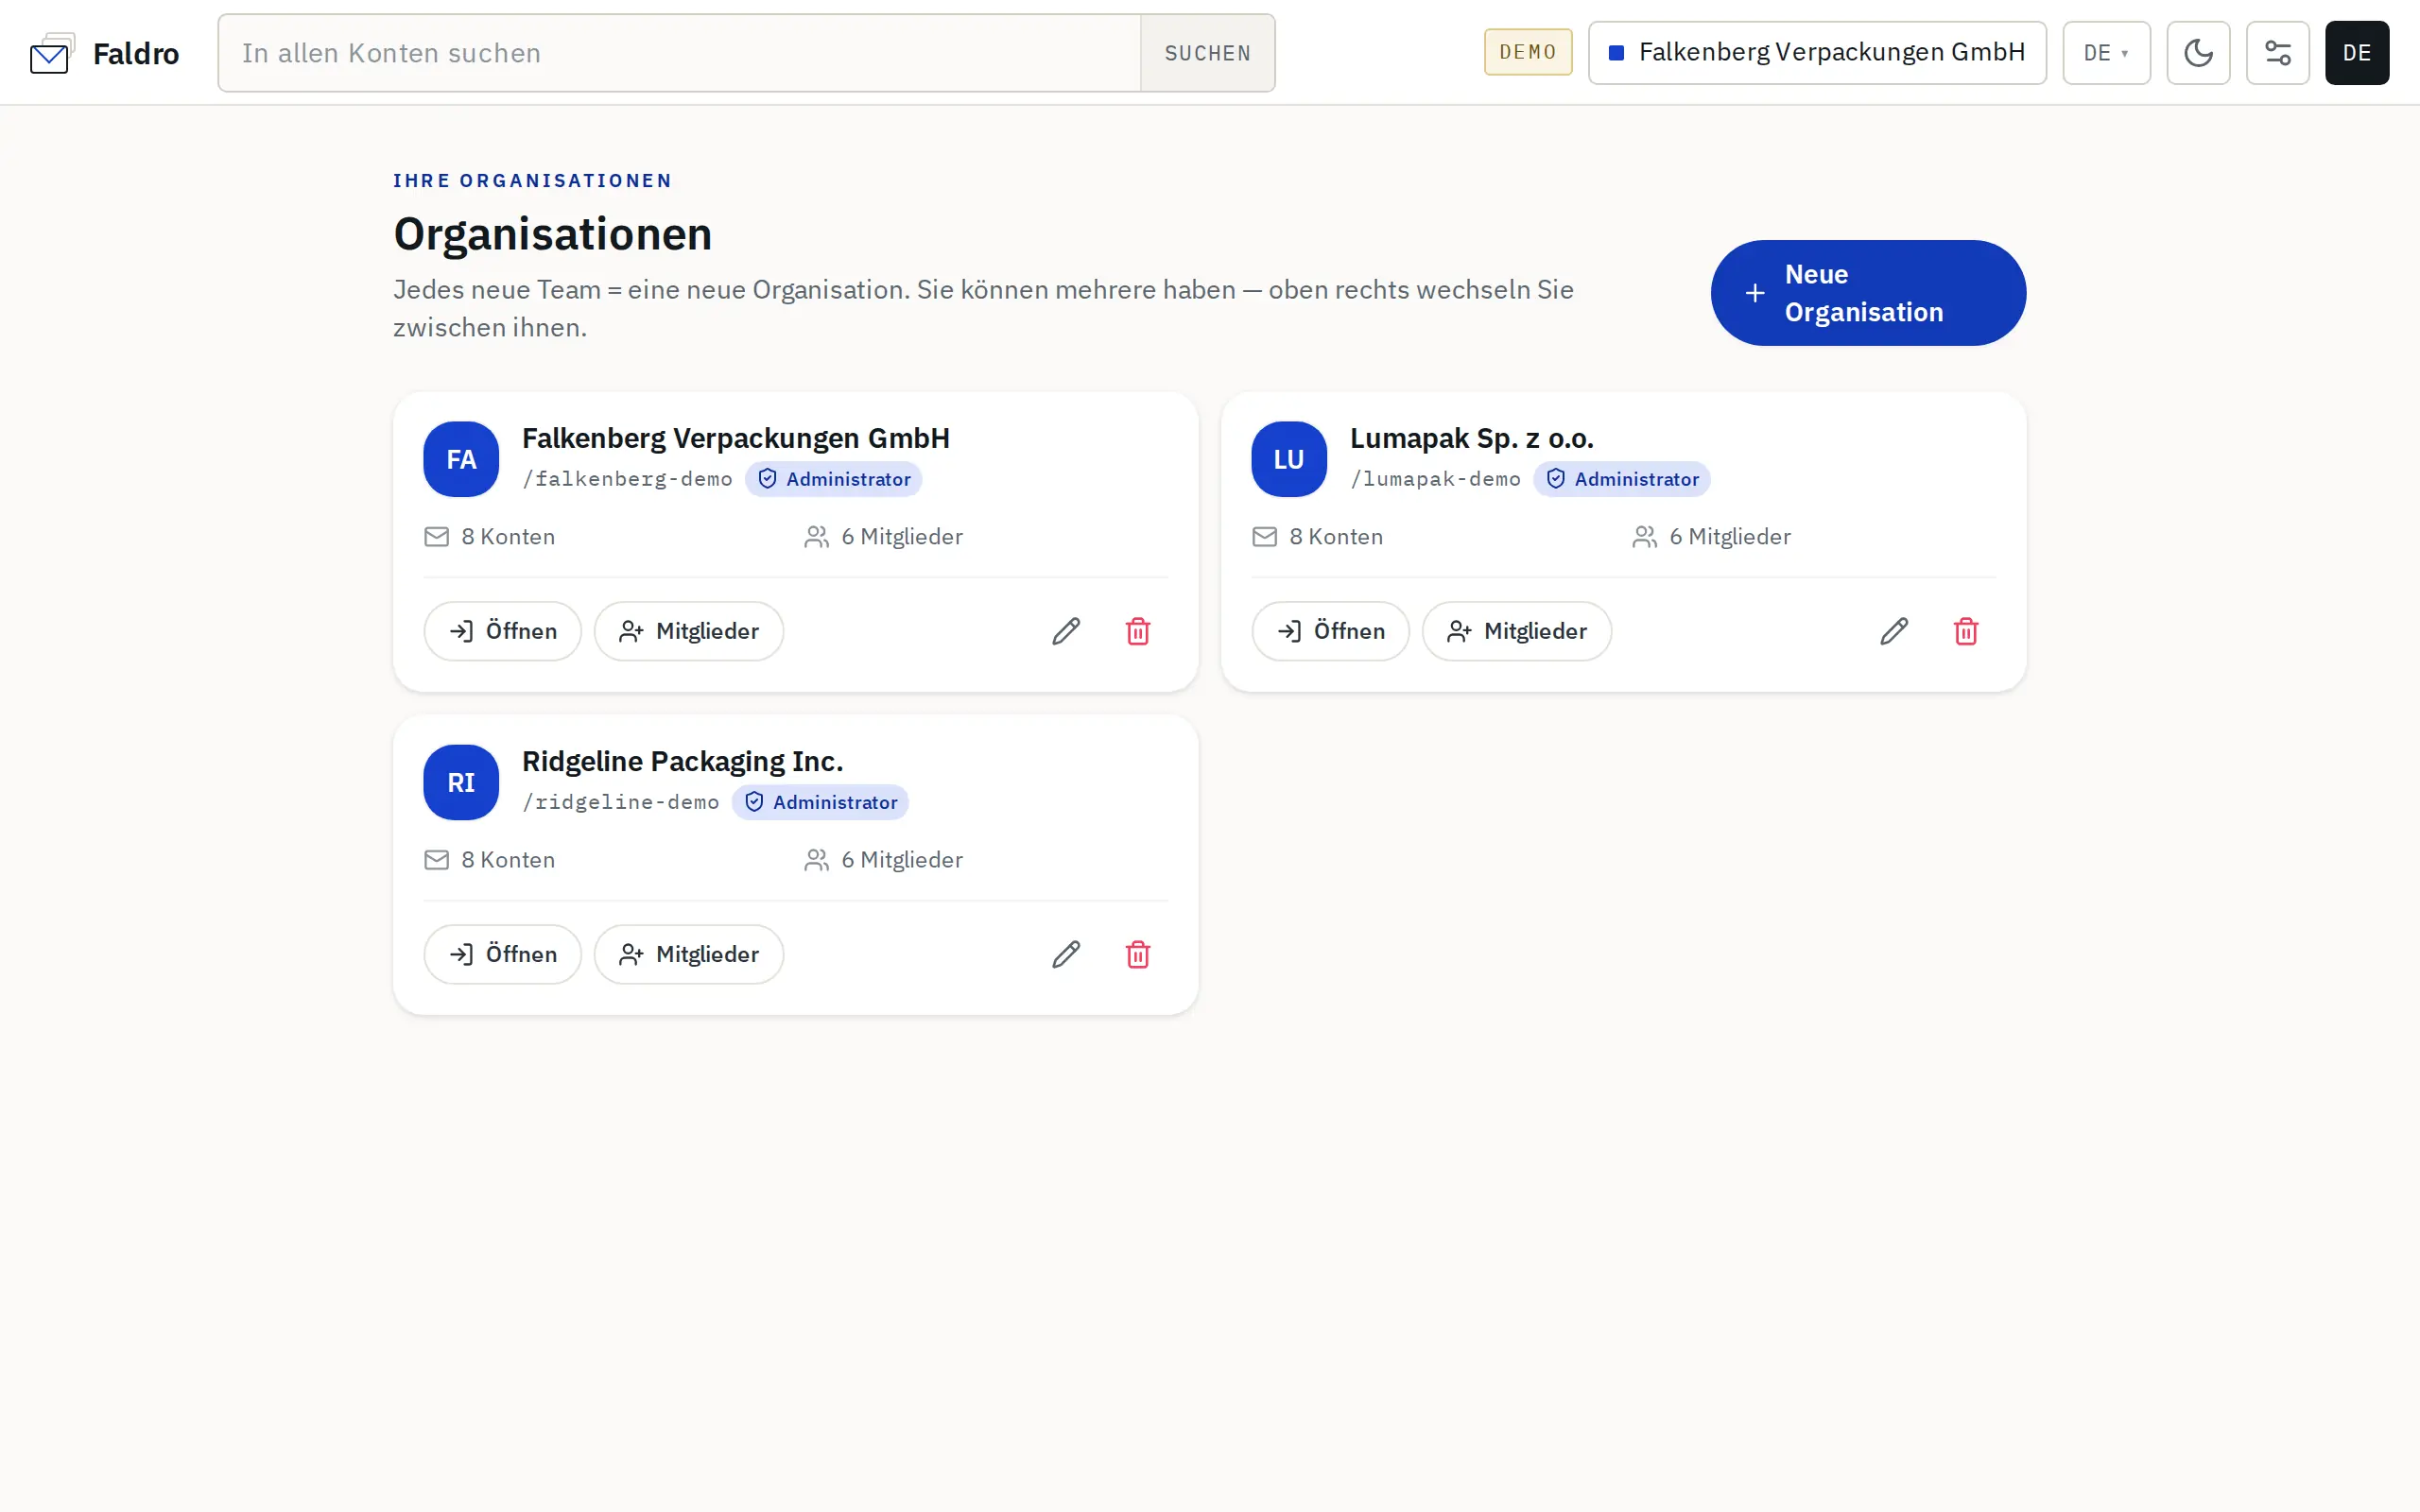Click '/lumapak-demo' slug text
The height and width of the screenshot is (1512, 2420).
(1436, 479)
